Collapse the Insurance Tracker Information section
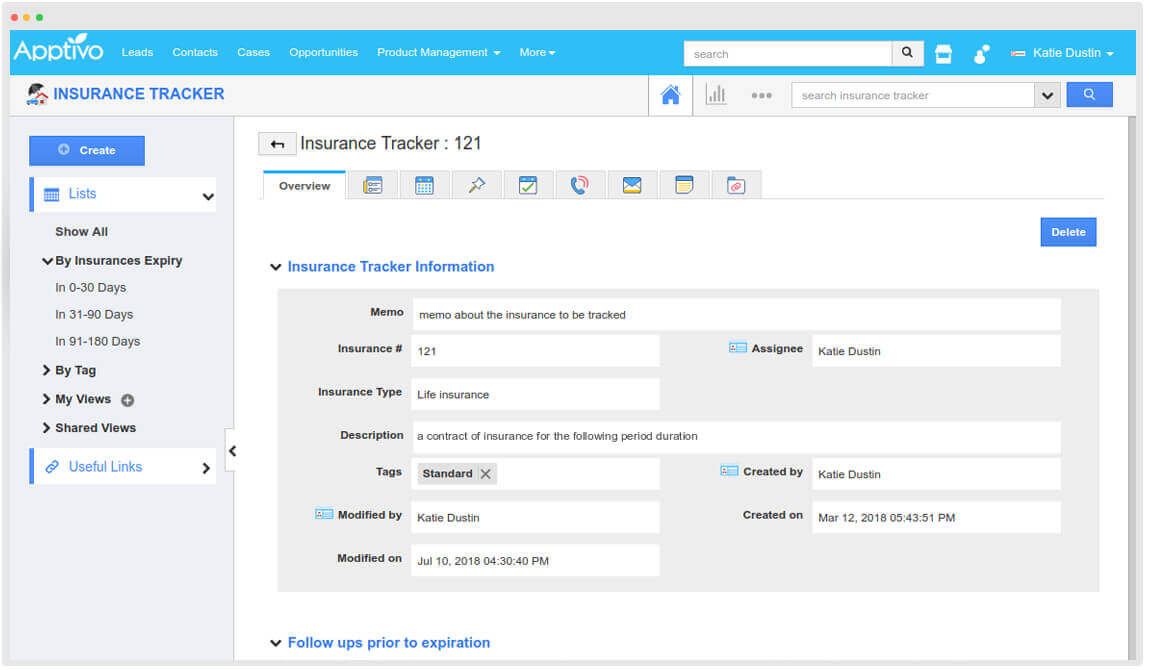The height and width of the screenshot is (670, 1150). 276,267
